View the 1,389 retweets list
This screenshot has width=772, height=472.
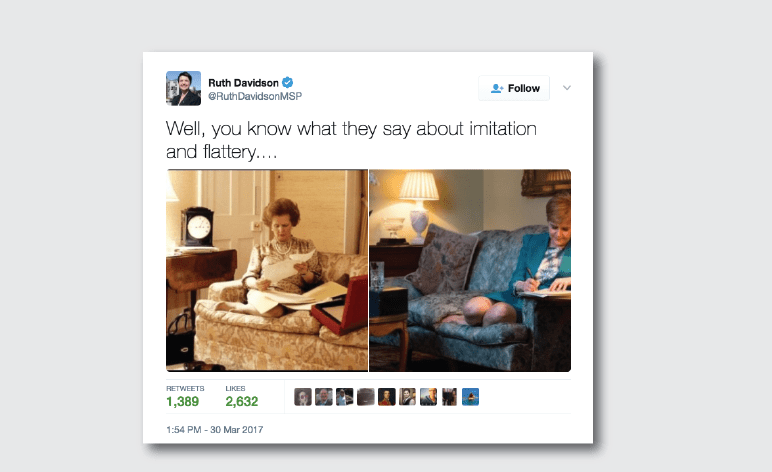click(x=185, y=396)
